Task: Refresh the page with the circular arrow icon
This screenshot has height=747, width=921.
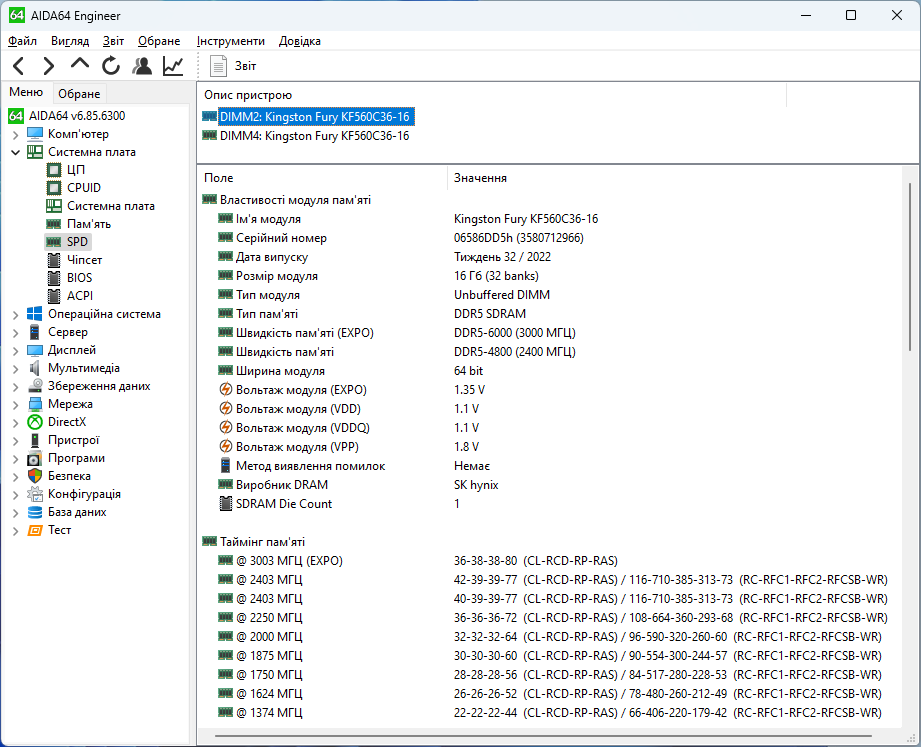Action: coord(110,66)
